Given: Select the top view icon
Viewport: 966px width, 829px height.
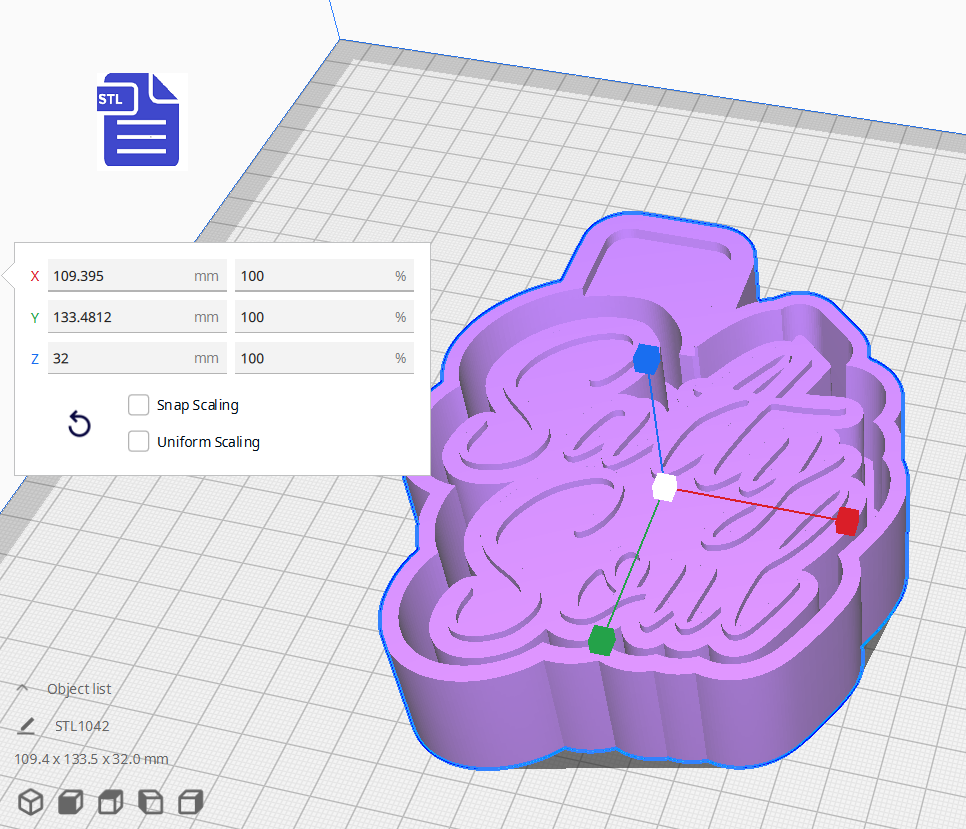Looking at the screenshot, I should (x=110, y=802).
